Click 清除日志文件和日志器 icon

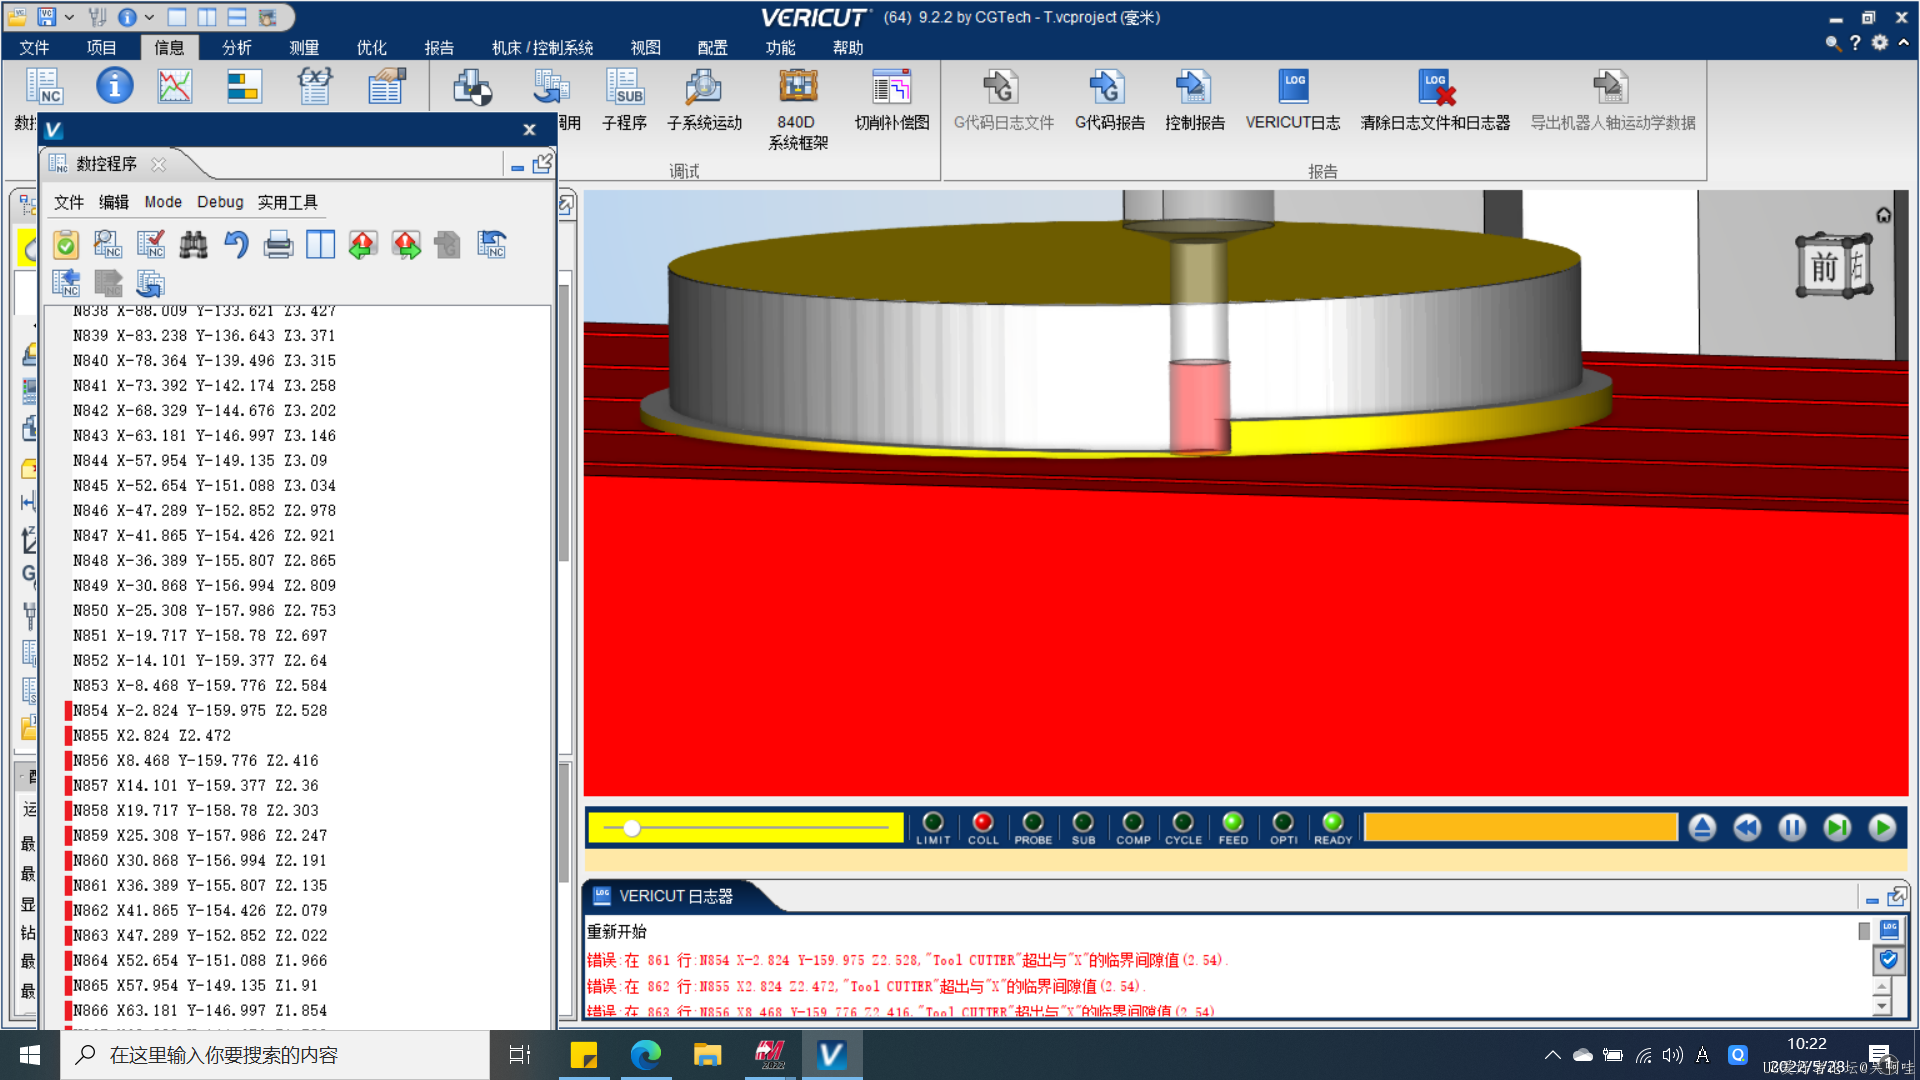click(1435, 98)
